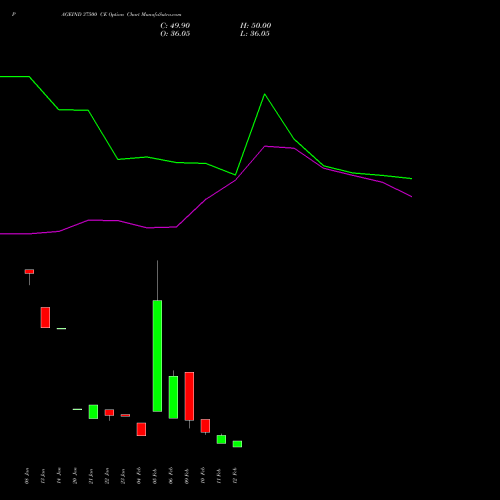Click the tall green 05 Feb candle body
This screenshot has height=500, width=500.
[157, 356]
